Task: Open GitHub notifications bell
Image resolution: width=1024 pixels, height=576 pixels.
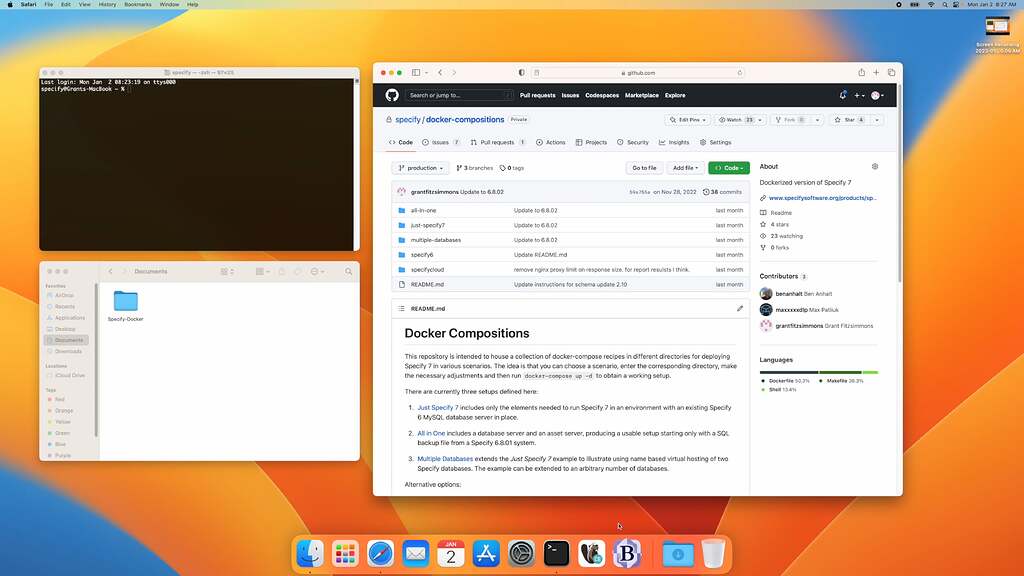Action: pos(843,95)
